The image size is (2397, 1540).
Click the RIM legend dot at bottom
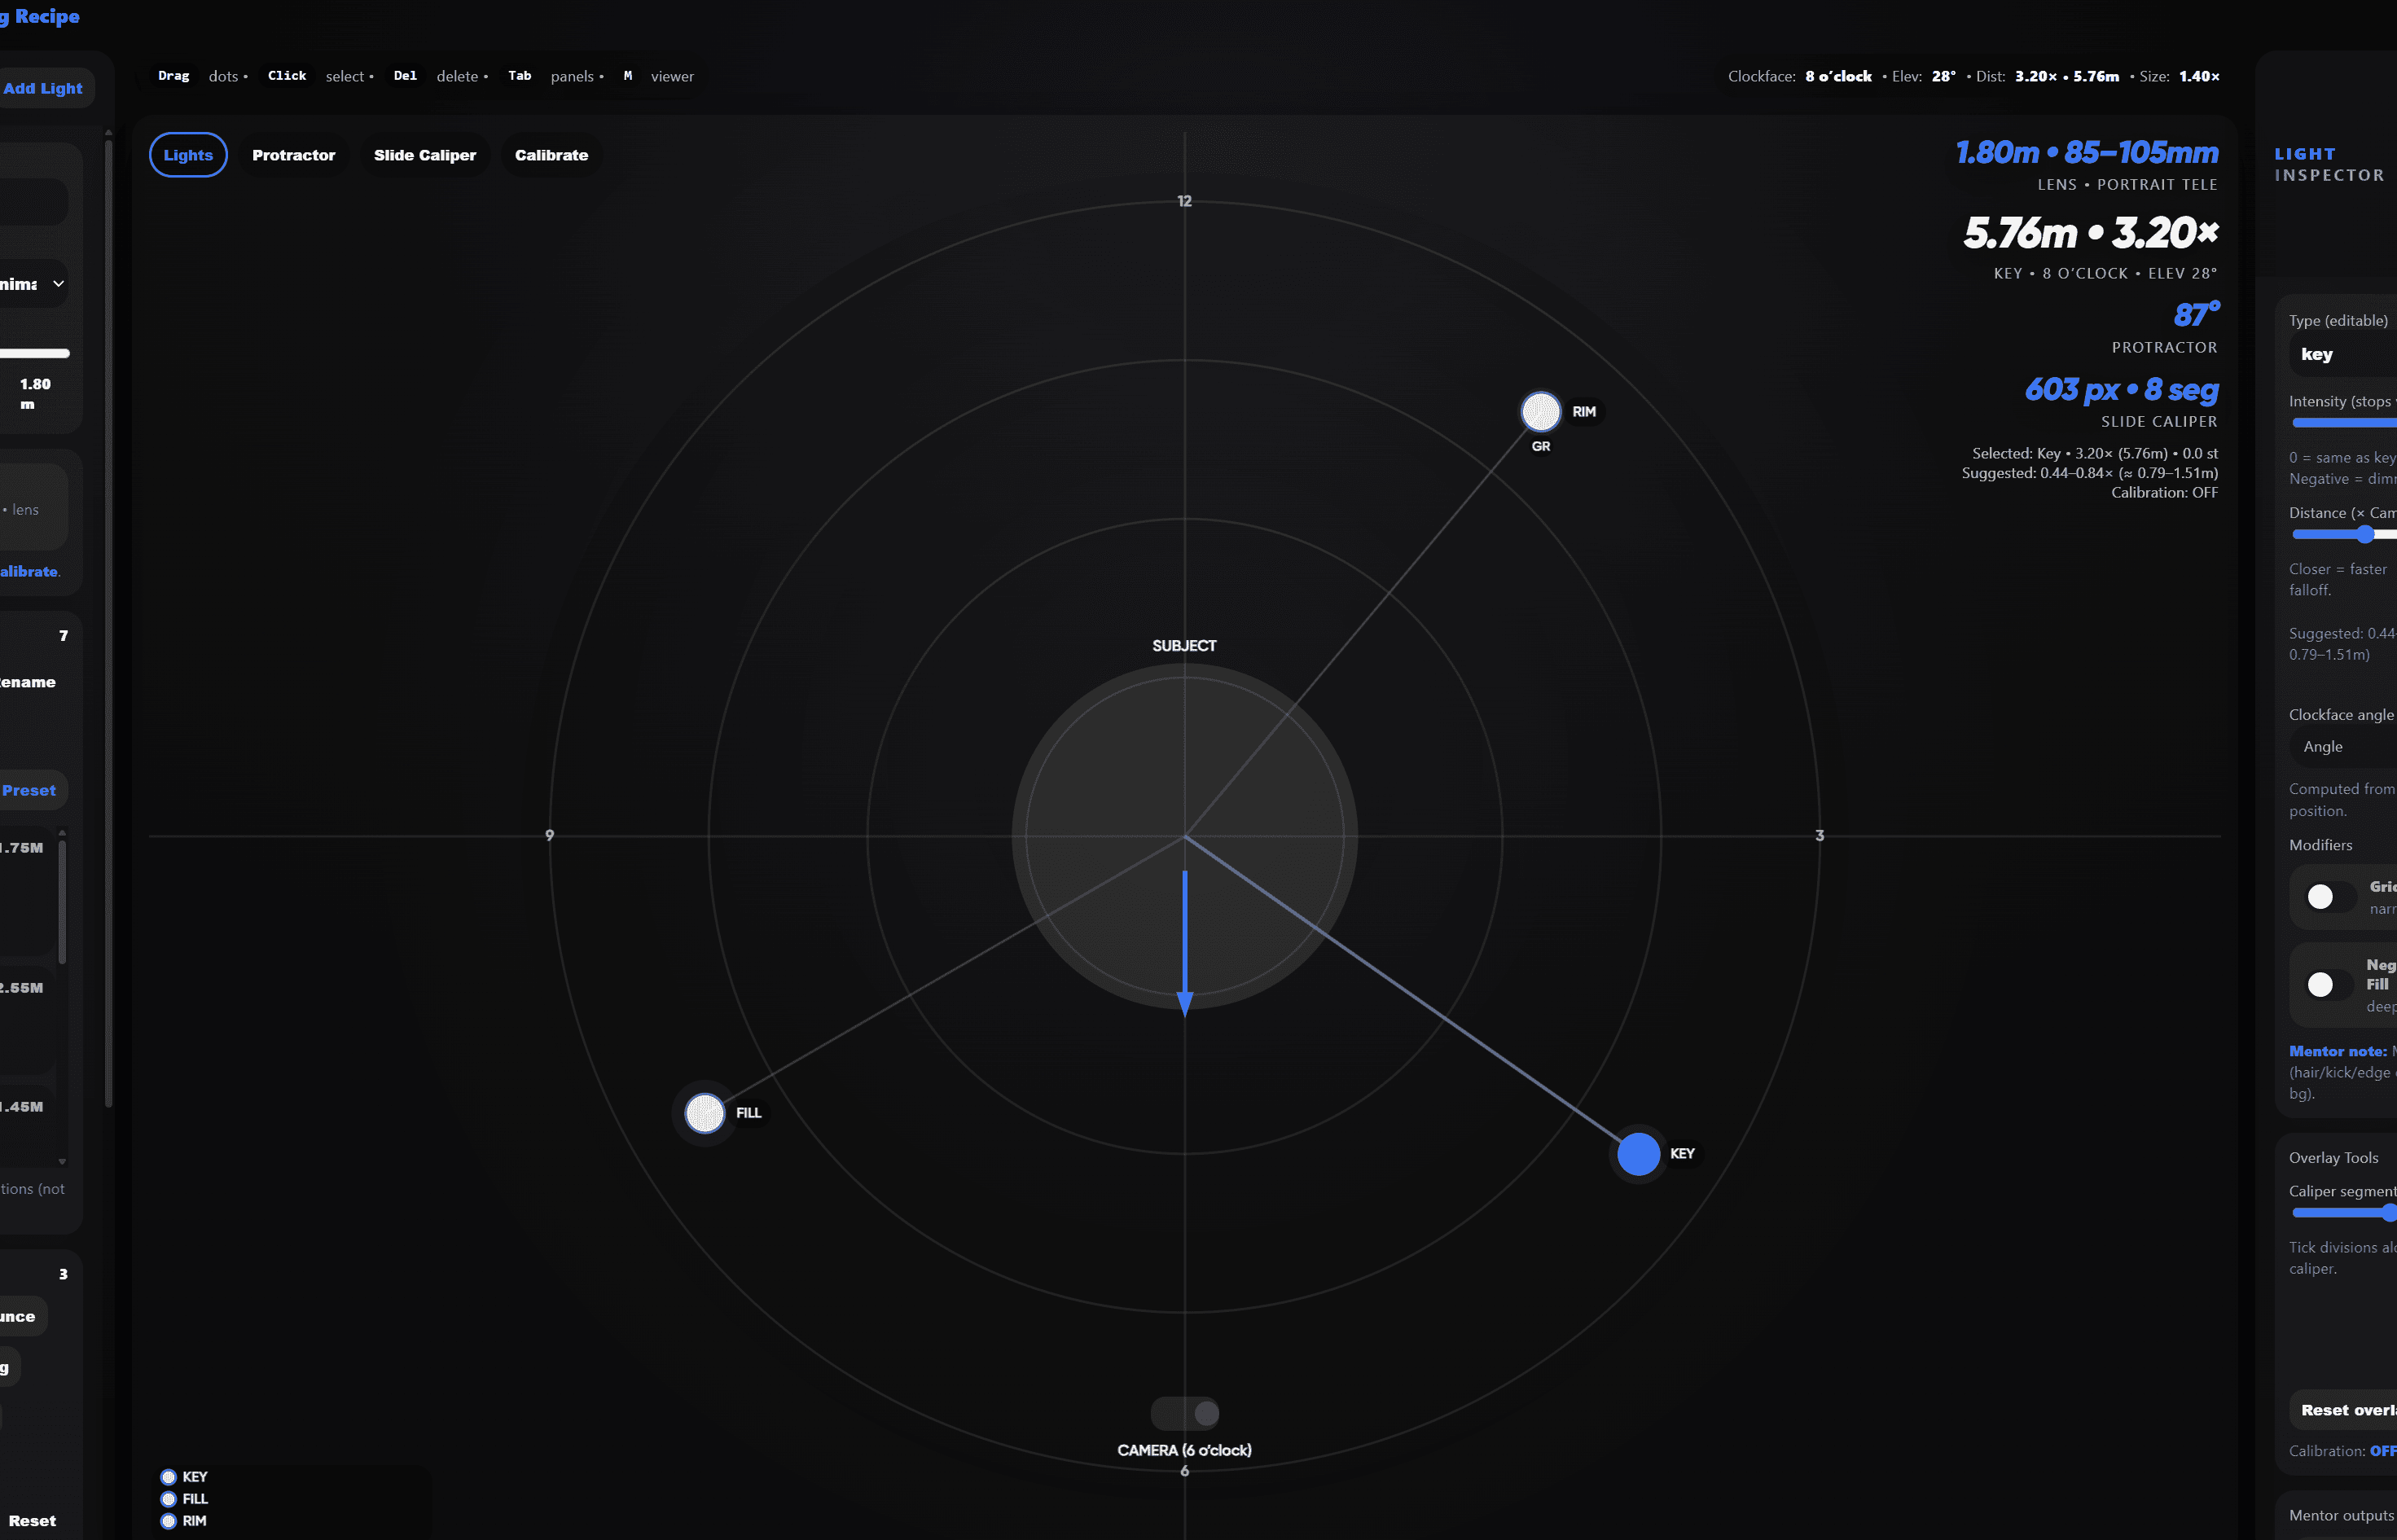coord(168,1521)
